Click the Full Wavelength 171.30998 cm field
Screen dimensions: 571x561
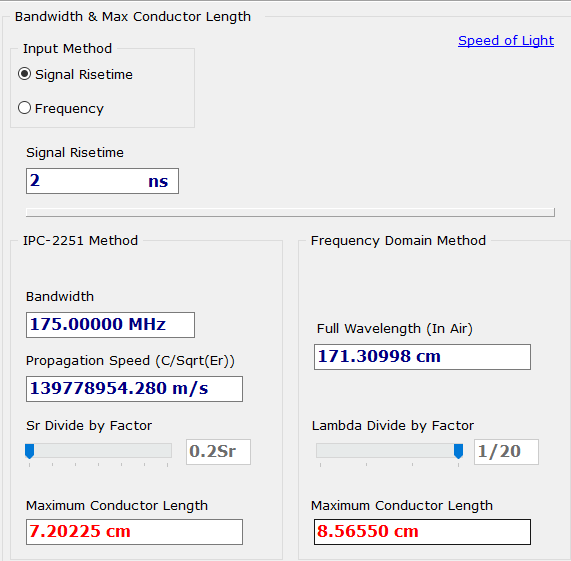tap(422, 357)
